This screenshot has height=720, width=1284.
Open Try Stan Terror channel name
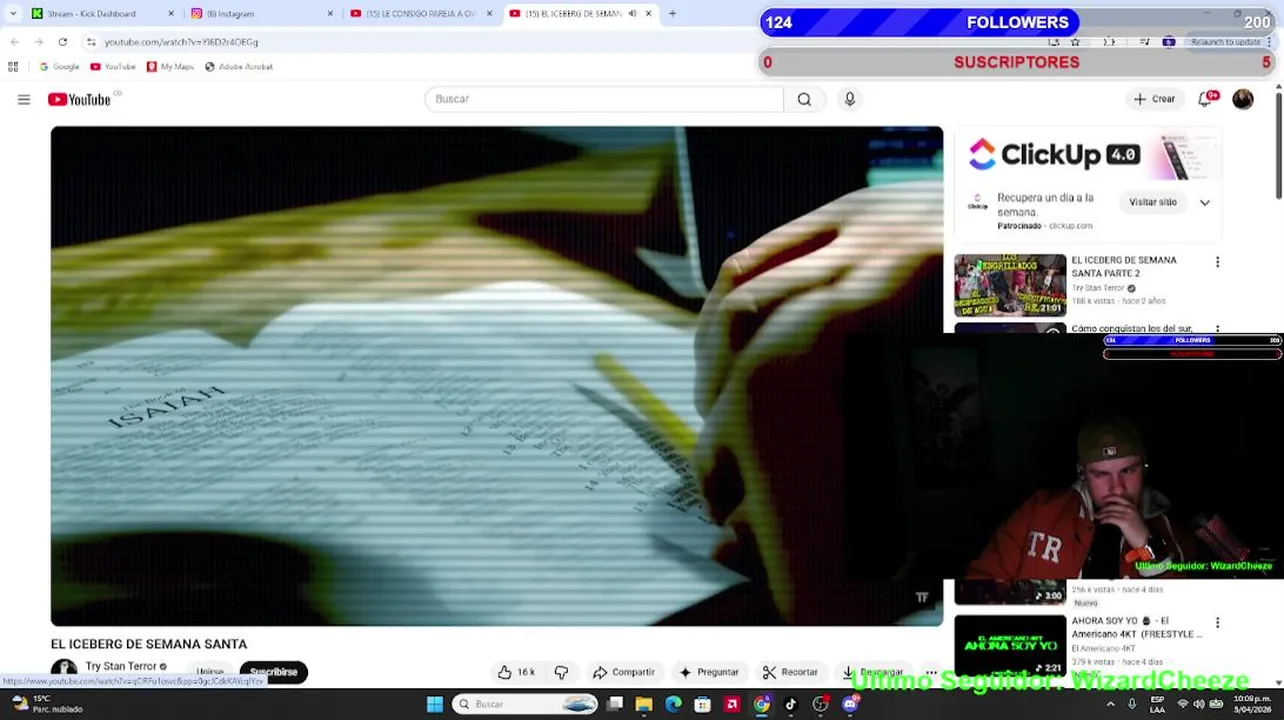[121, 666]
